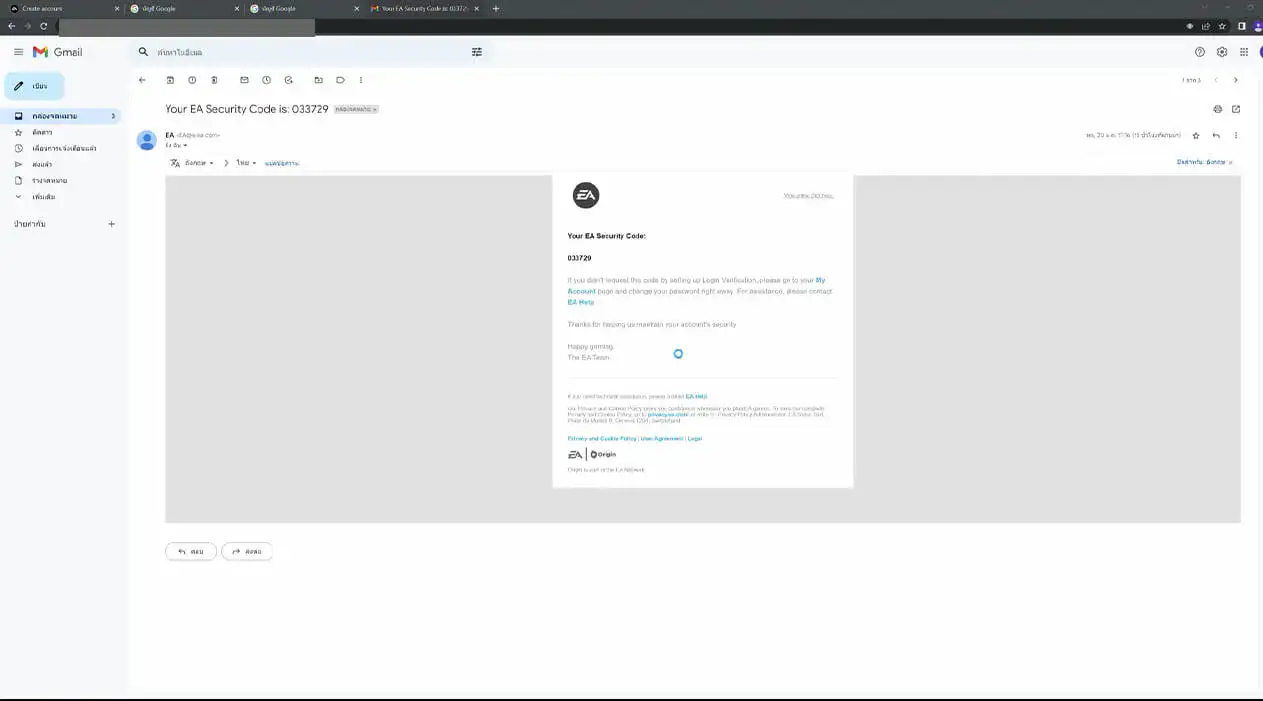Image resolution: width=1263 pixels, height=701 pixels.
Task: Click the Gmail logo
Action: tap(57, 52)
